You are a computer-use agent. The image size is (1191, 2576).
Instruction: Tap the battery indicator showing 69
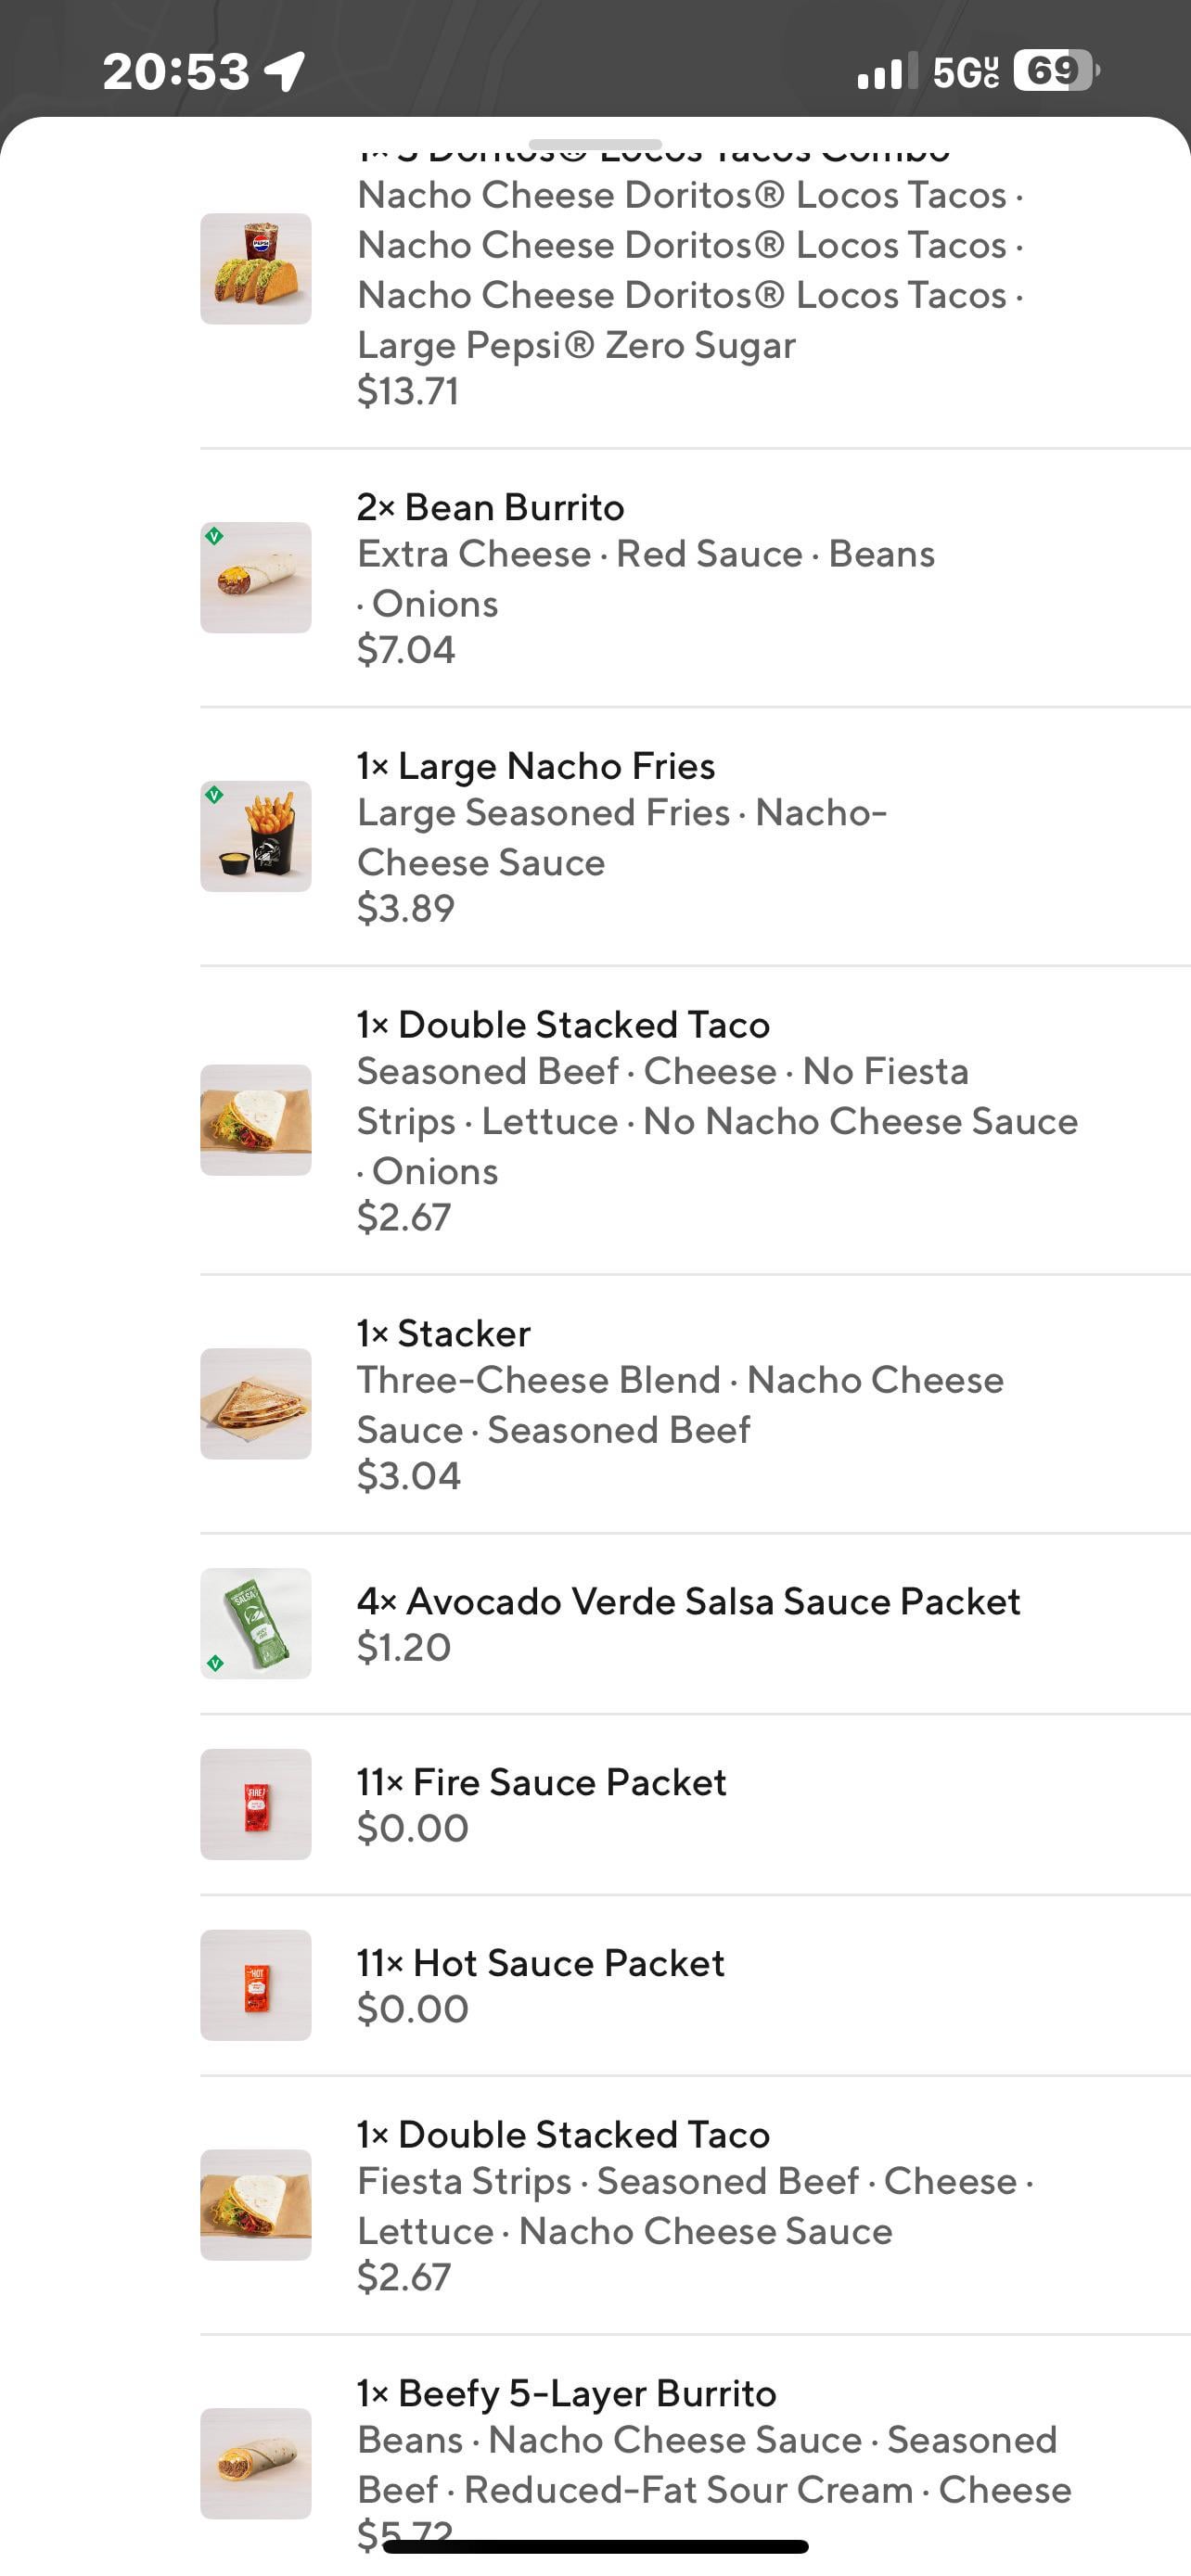[x=1056, y=71]
